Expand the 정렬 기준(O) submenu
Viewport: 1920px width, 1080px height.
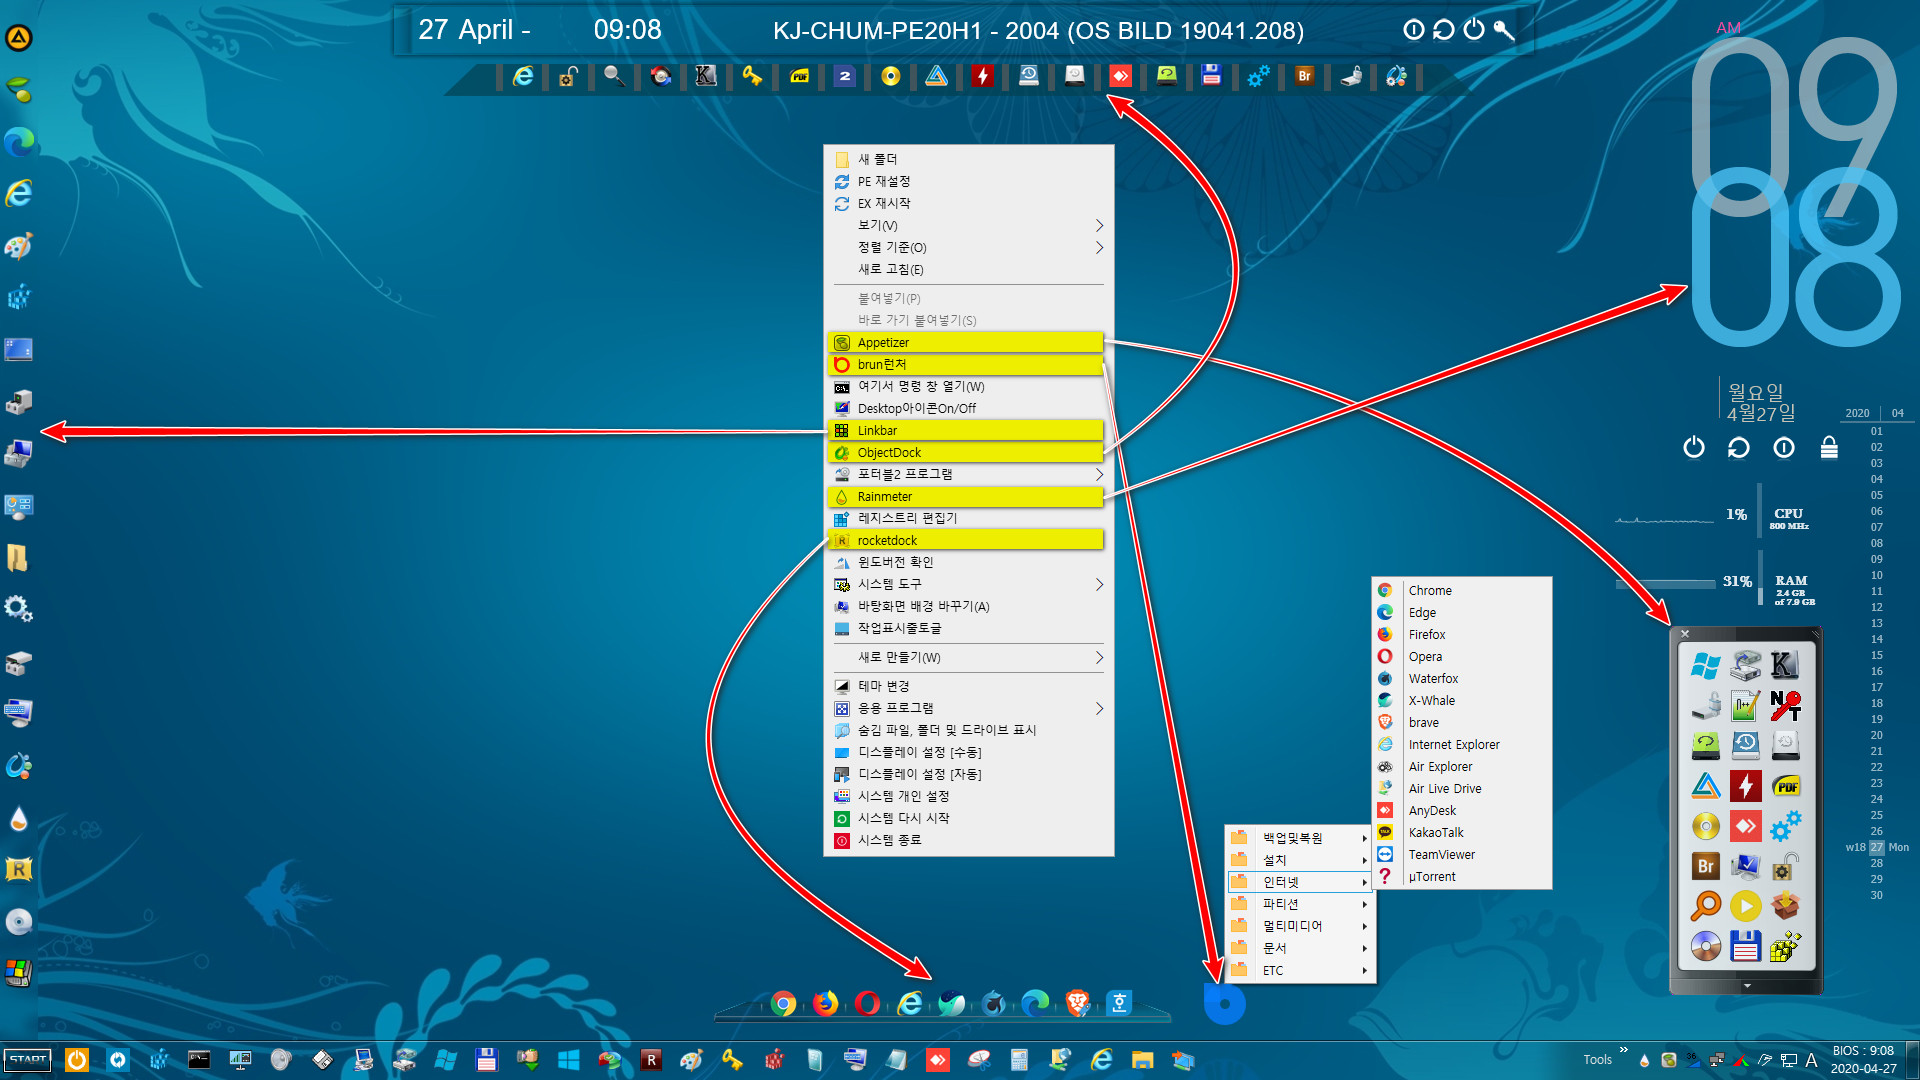click(x=968, y=247)
